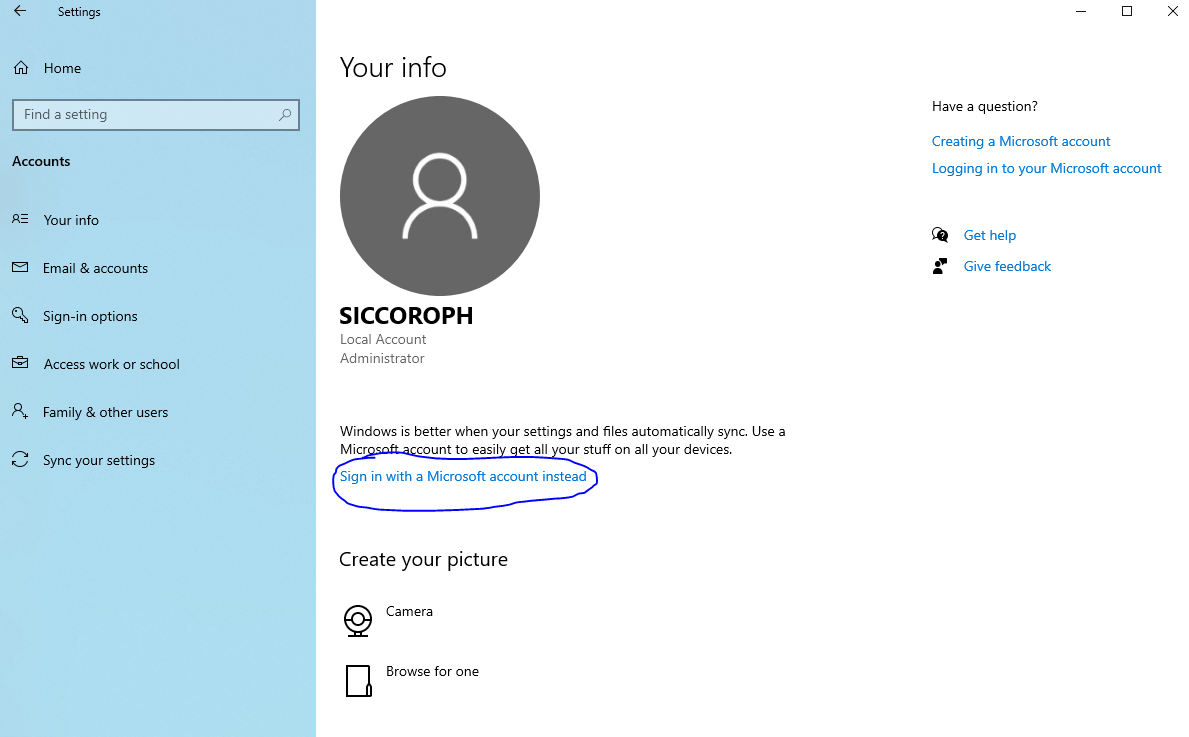Click the Browse for one icon
Image resolution: width=1189 pixels, height=737 pixels.
coord(358,681)
